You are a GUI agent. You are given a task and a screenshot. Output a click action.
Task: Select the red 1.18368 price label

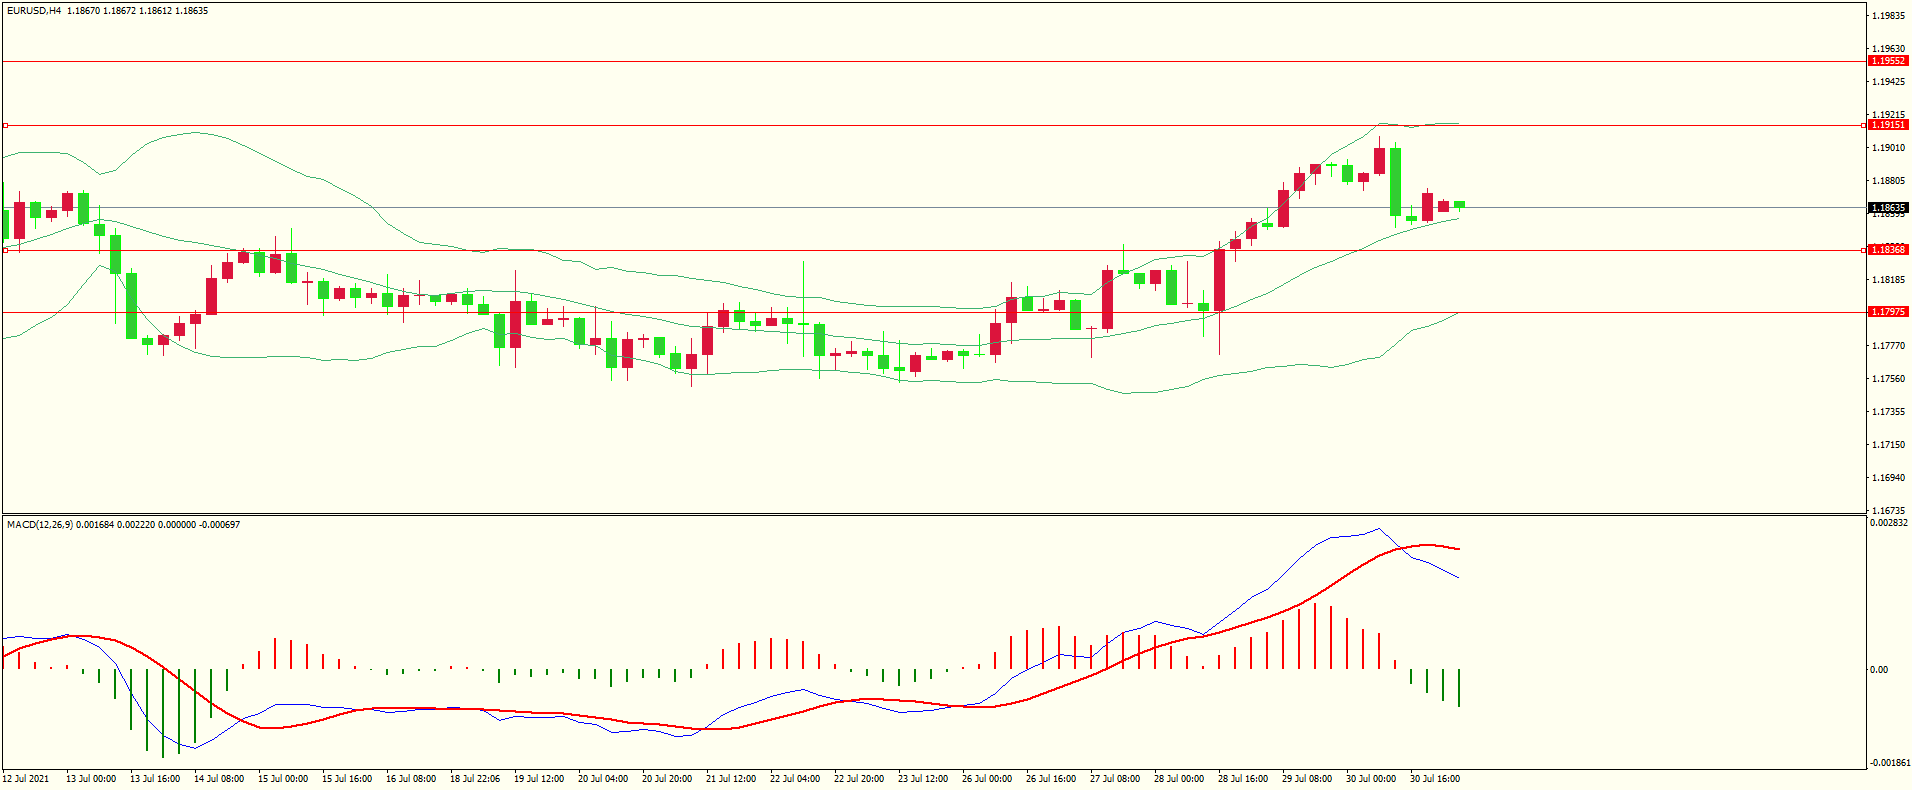1888,250
